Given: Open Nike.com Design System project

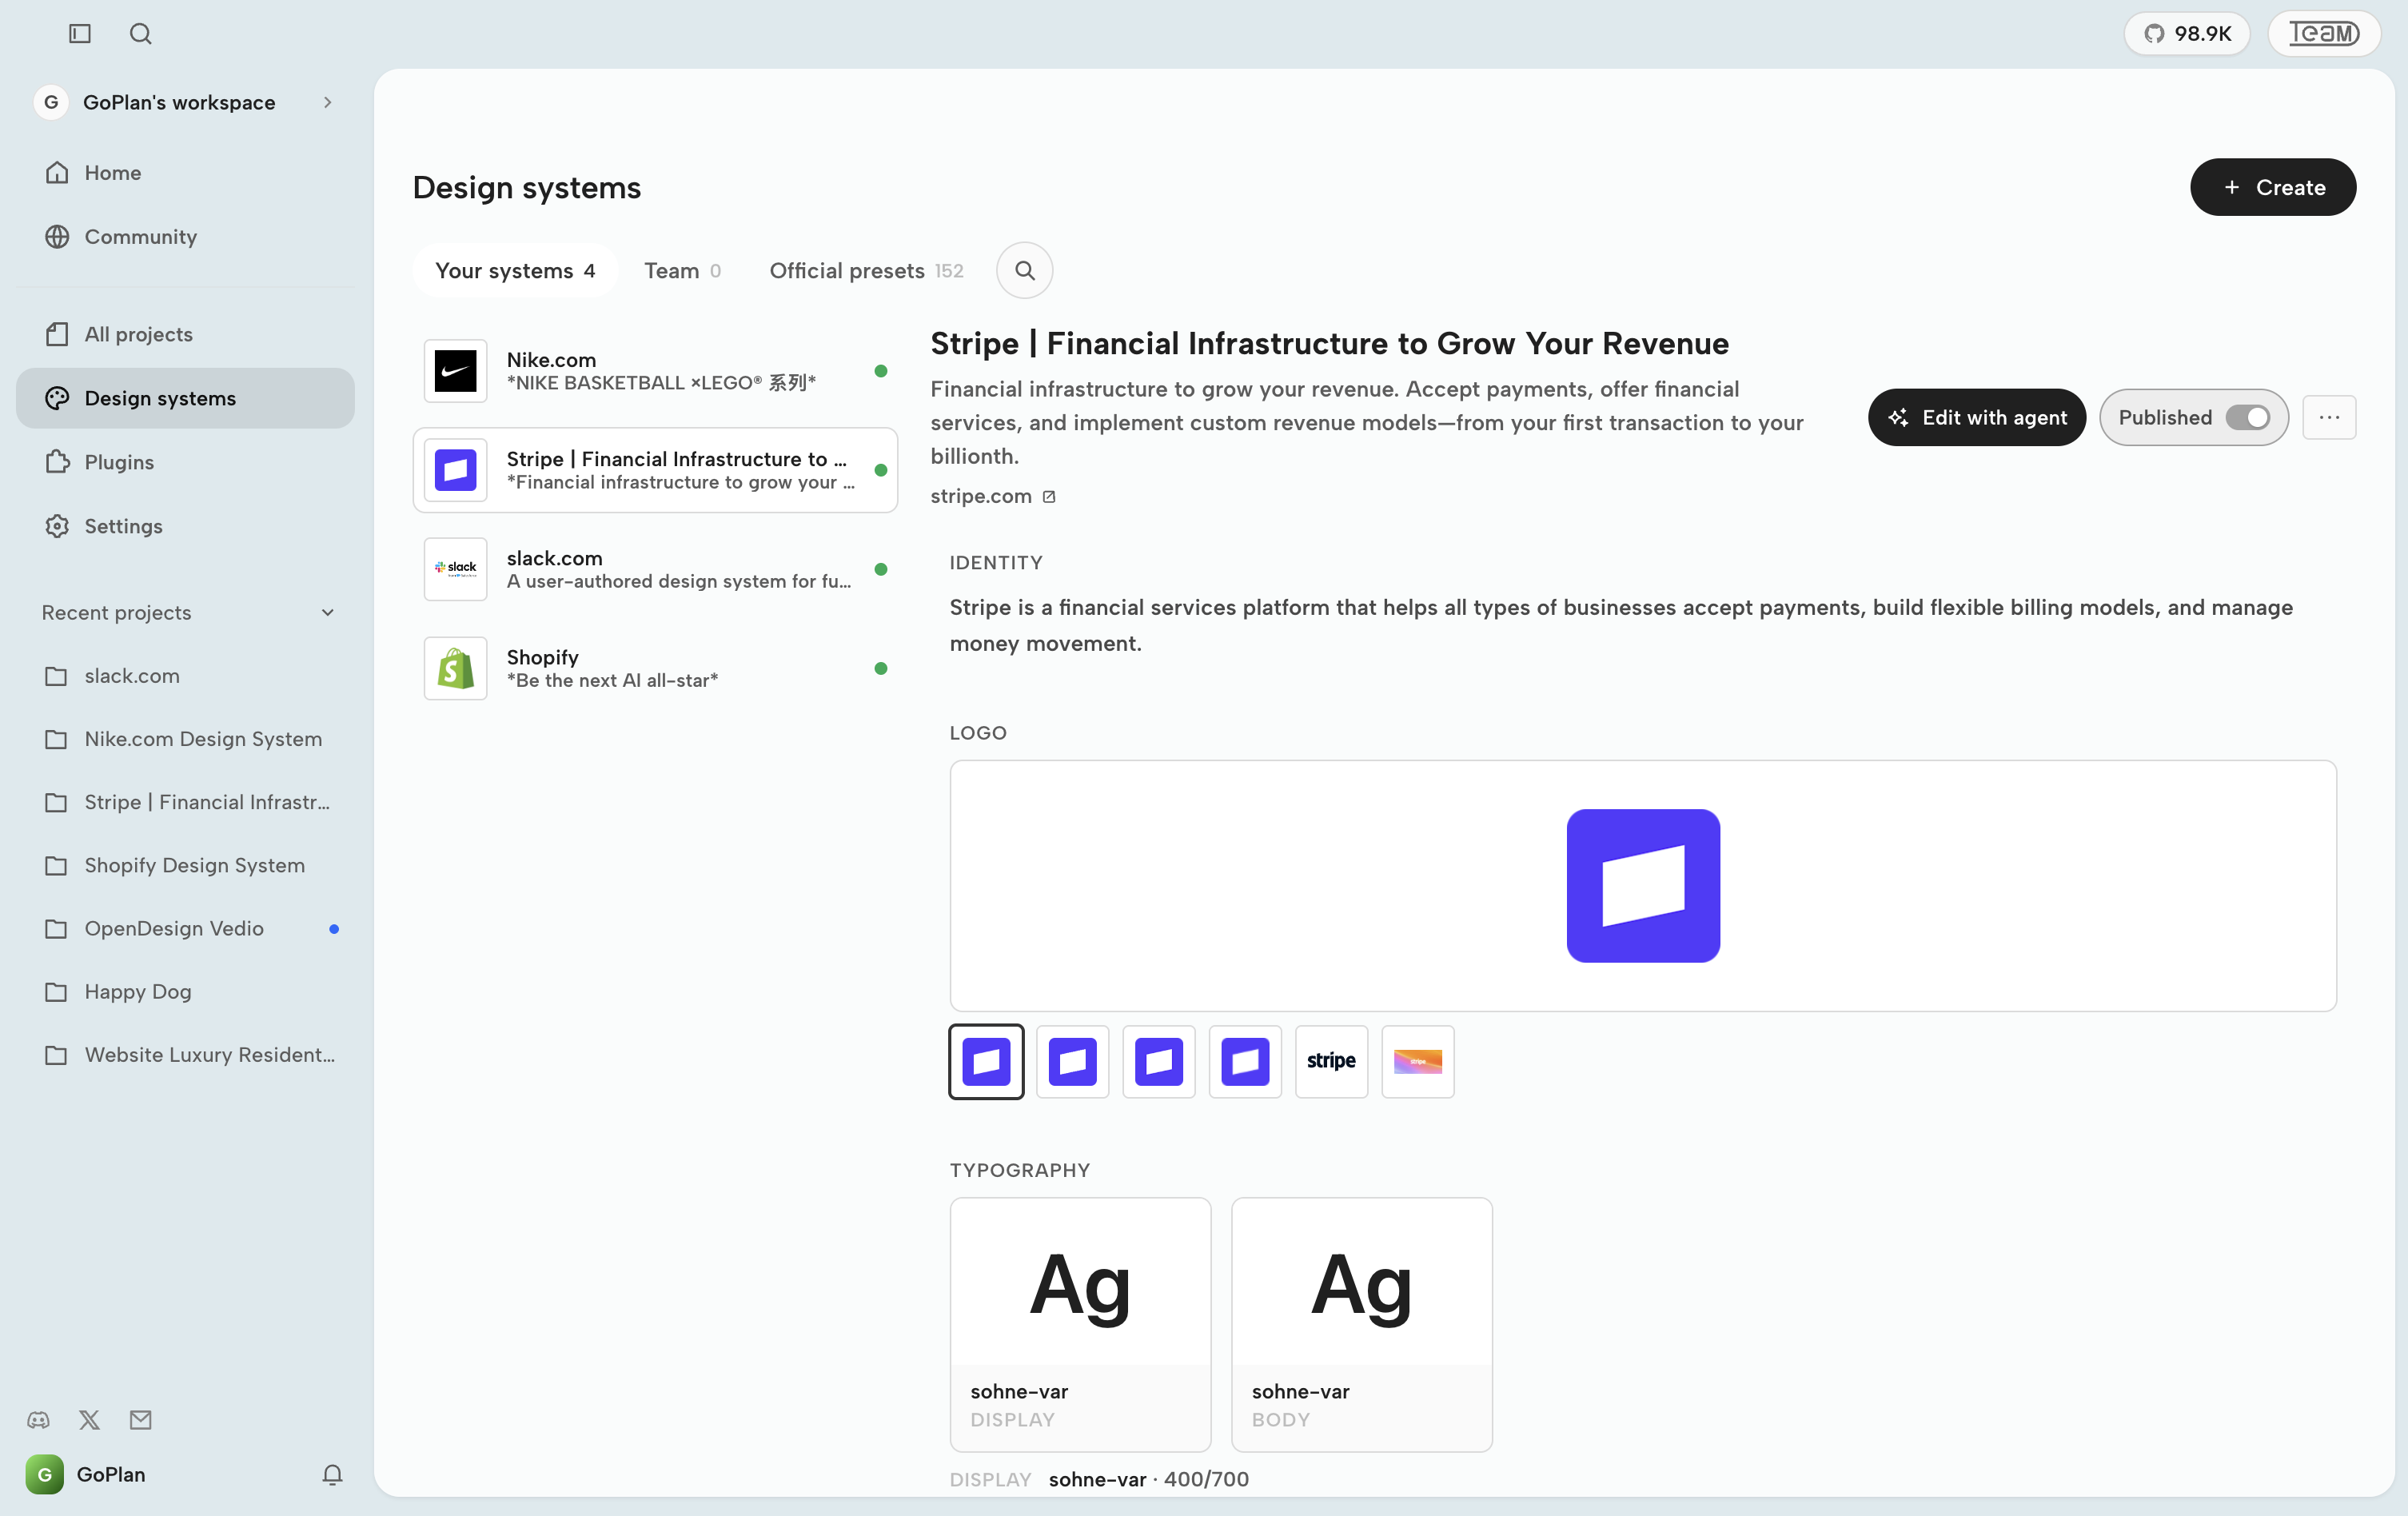Looking at the screenshot, I should point(185,739).
